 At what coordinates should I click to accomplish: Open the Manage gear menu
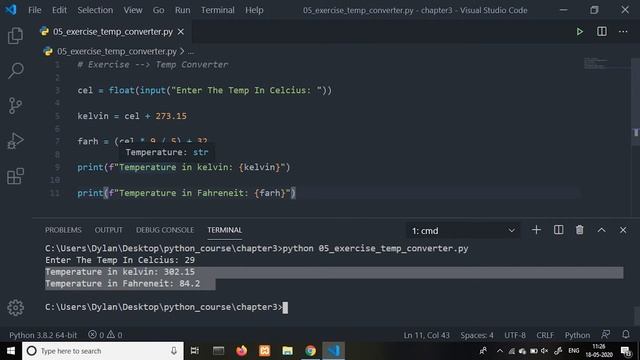(16, 308)
